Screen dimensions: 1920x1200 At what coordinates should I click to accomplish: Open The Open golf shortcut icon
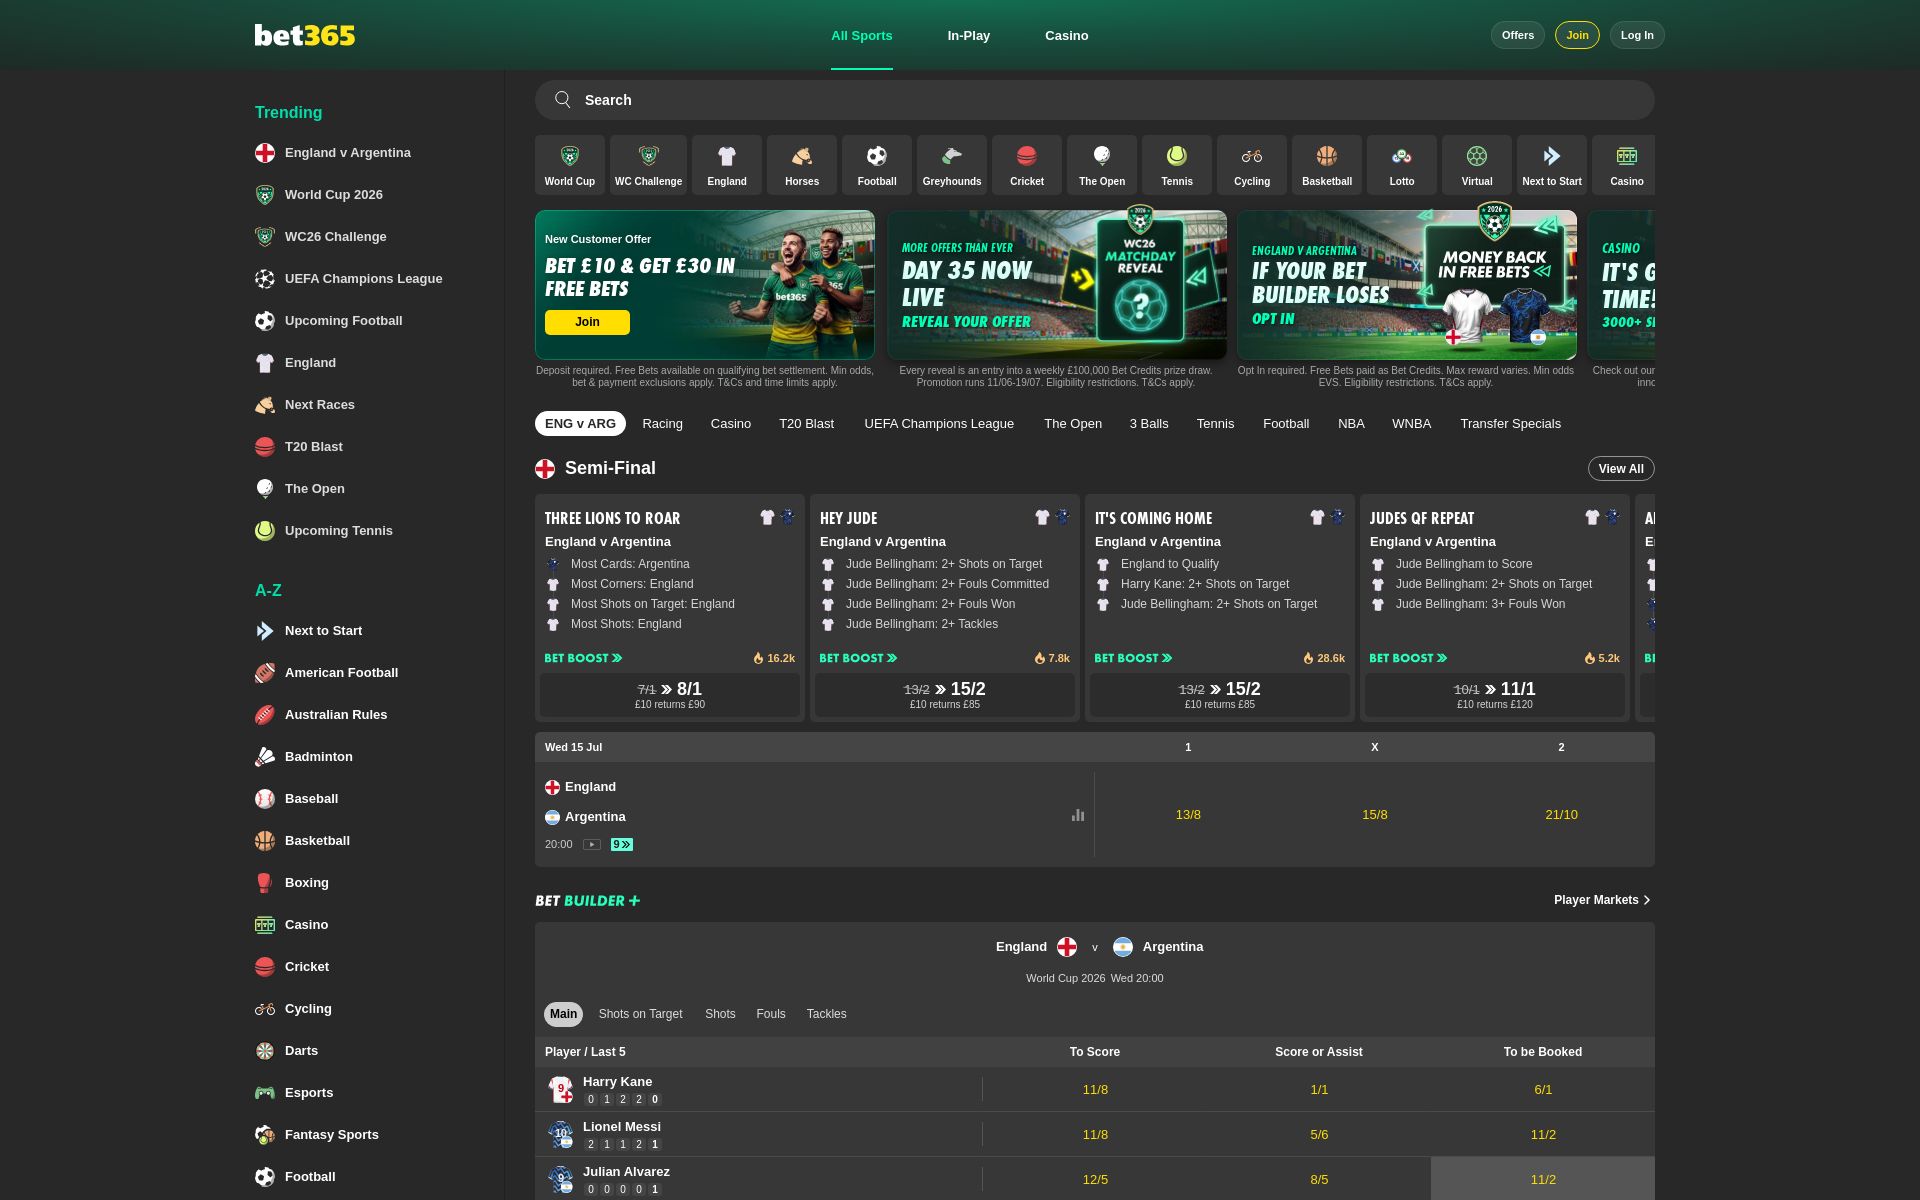pos(1102,165)
